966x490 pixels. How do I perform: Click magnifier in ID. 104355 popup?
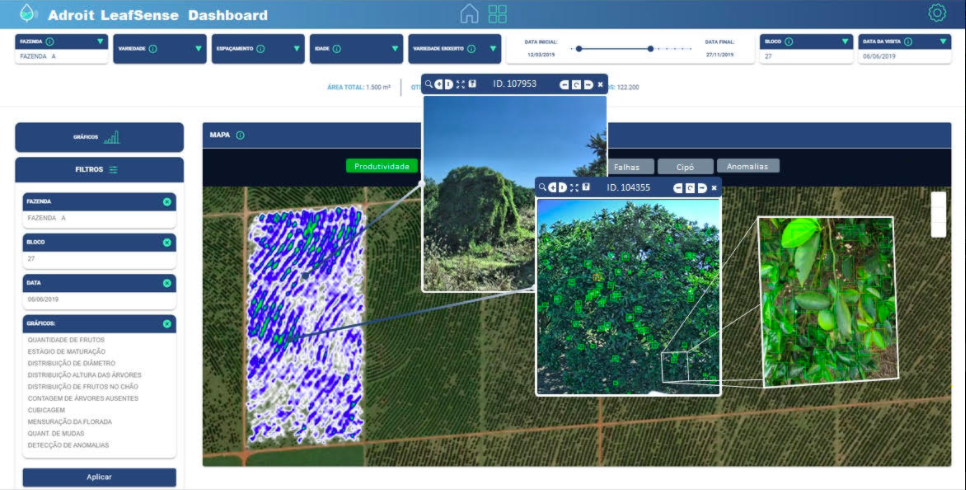point(543,187)
